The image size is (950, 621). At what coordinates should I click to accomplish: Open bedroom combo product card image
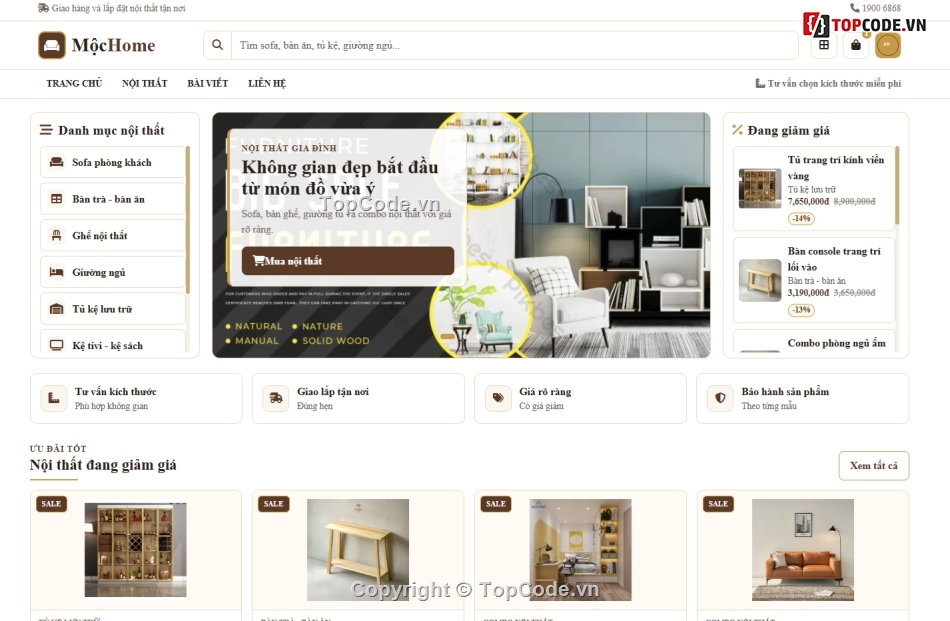coord(580,550)
